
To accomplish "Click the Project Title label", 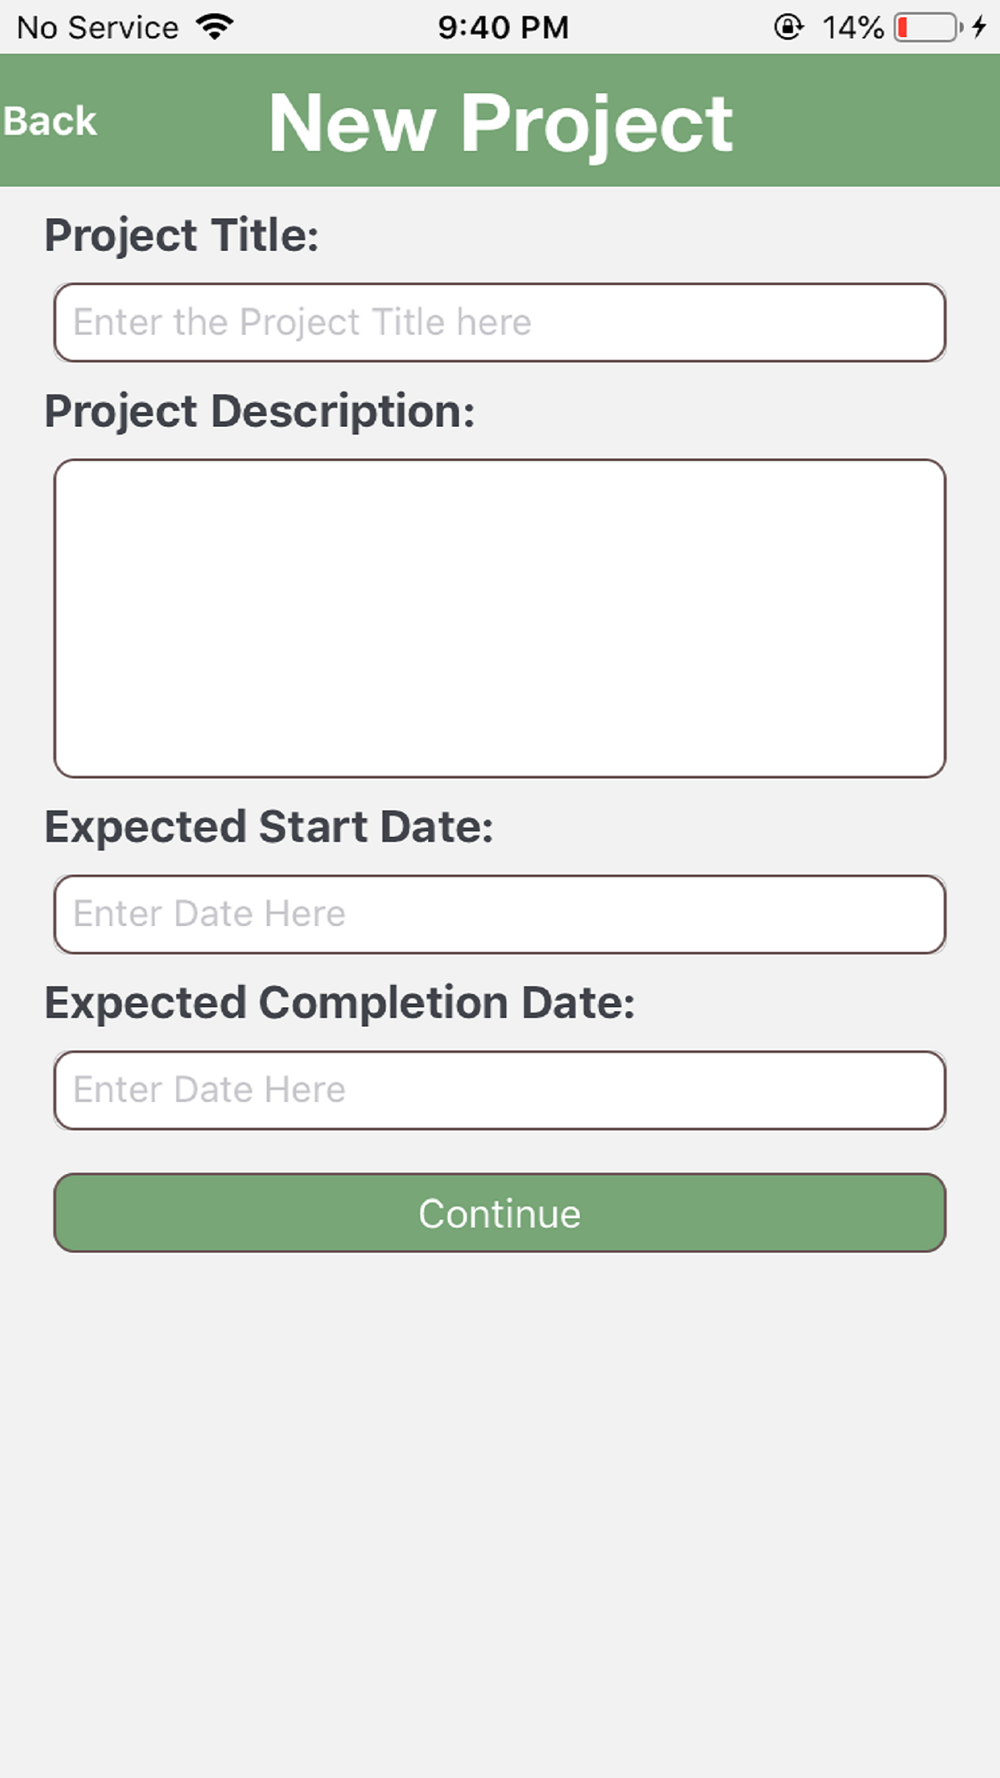I will tap(181, 236).
